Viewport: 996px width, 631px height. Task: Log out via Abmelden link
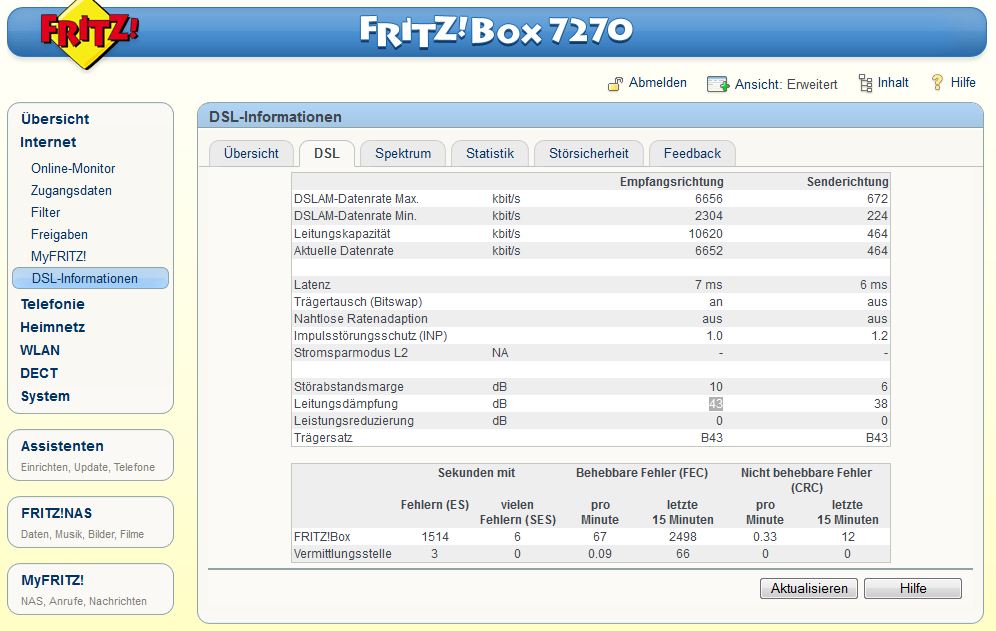[x=657, y=83]
